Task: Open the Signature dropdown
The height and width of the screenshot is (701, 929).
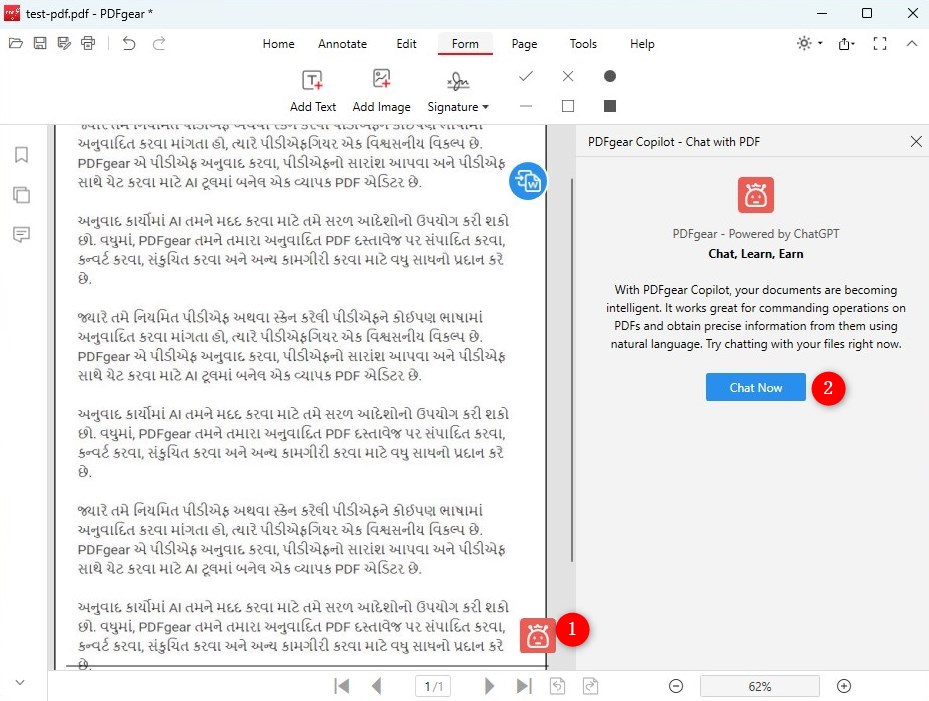Action: pyautogui.click(x=458, y=94)
